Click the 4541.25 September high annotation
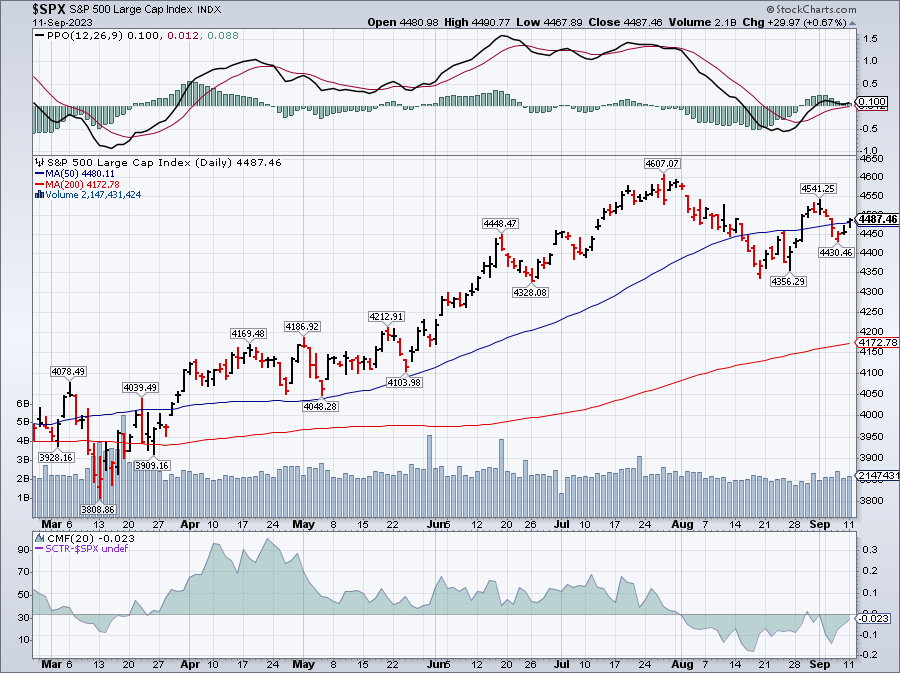The image size is (900, 673). pos(817,188)
